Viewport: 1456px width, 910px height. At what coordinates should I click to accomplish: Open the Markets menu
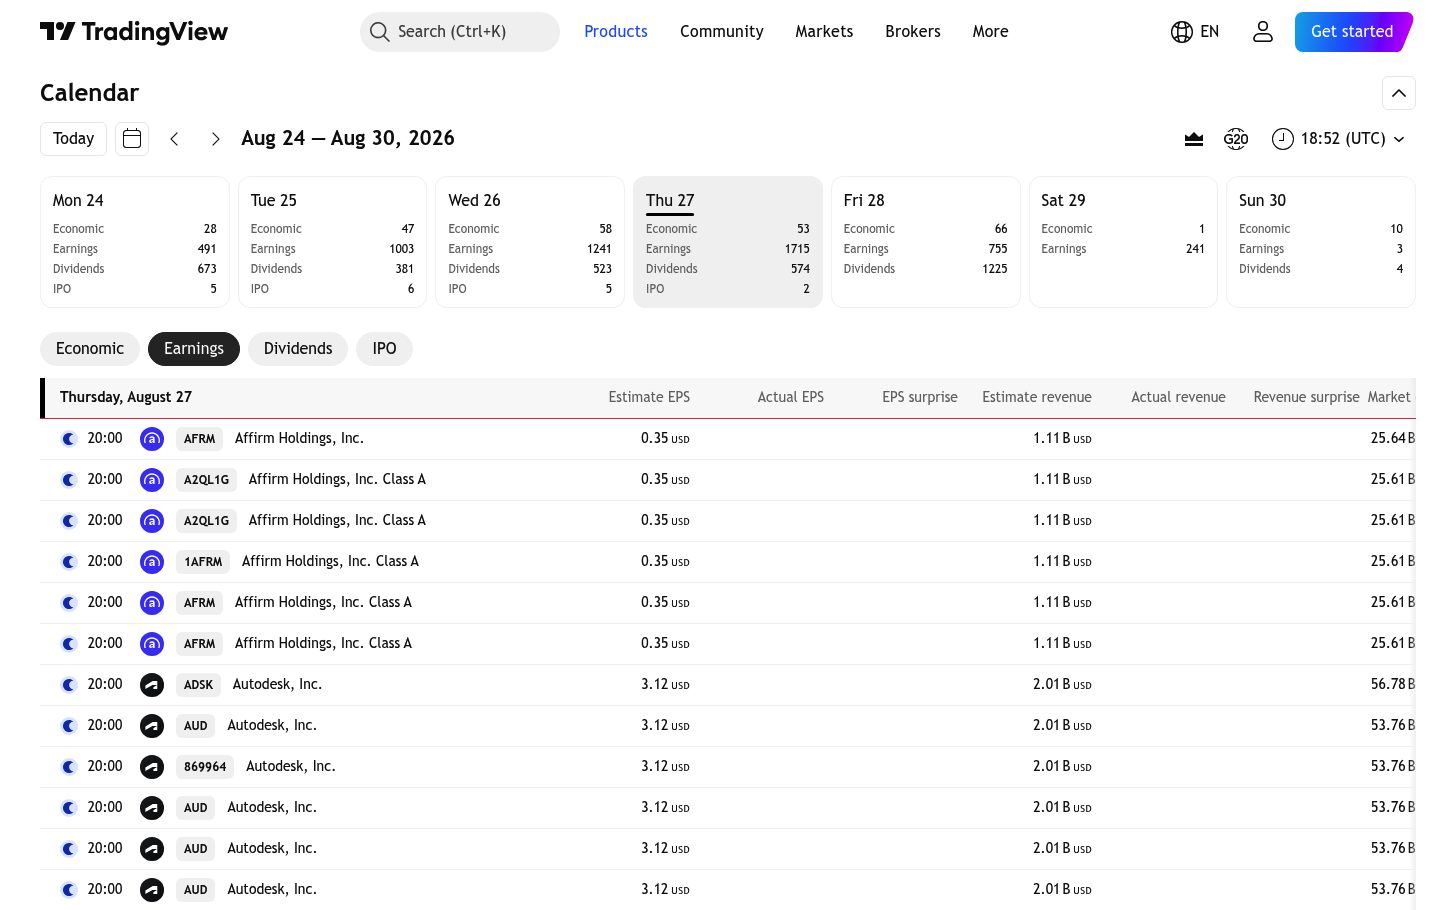click(824, 32)
